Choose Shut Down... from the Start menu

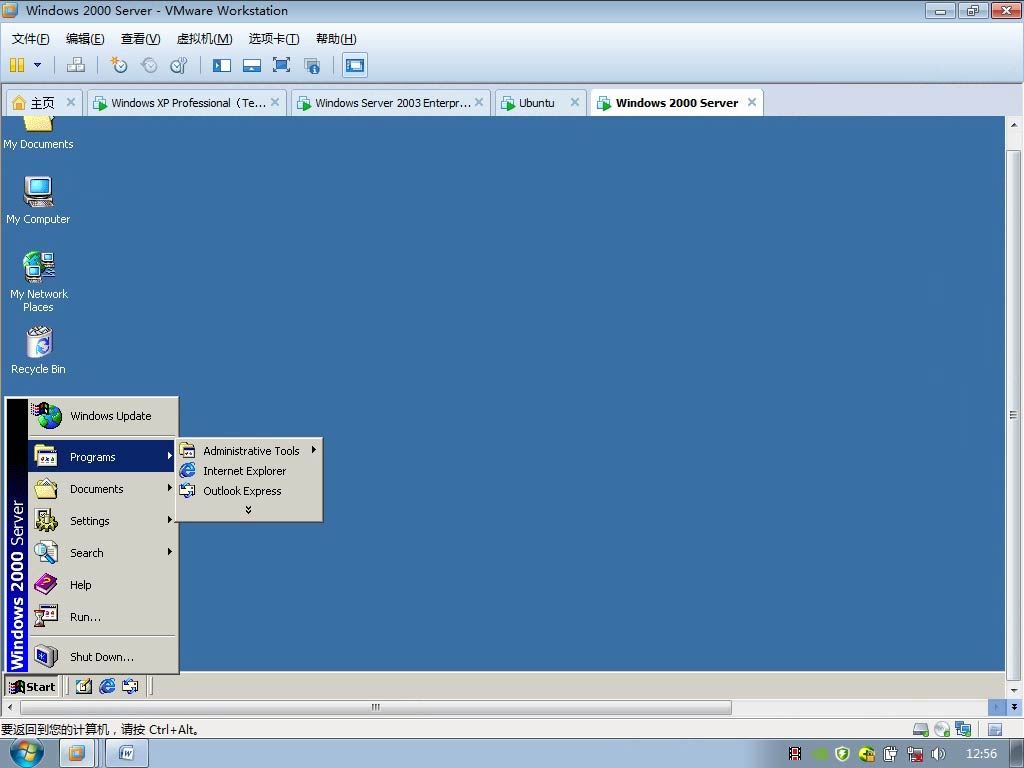tap(103, 656)
